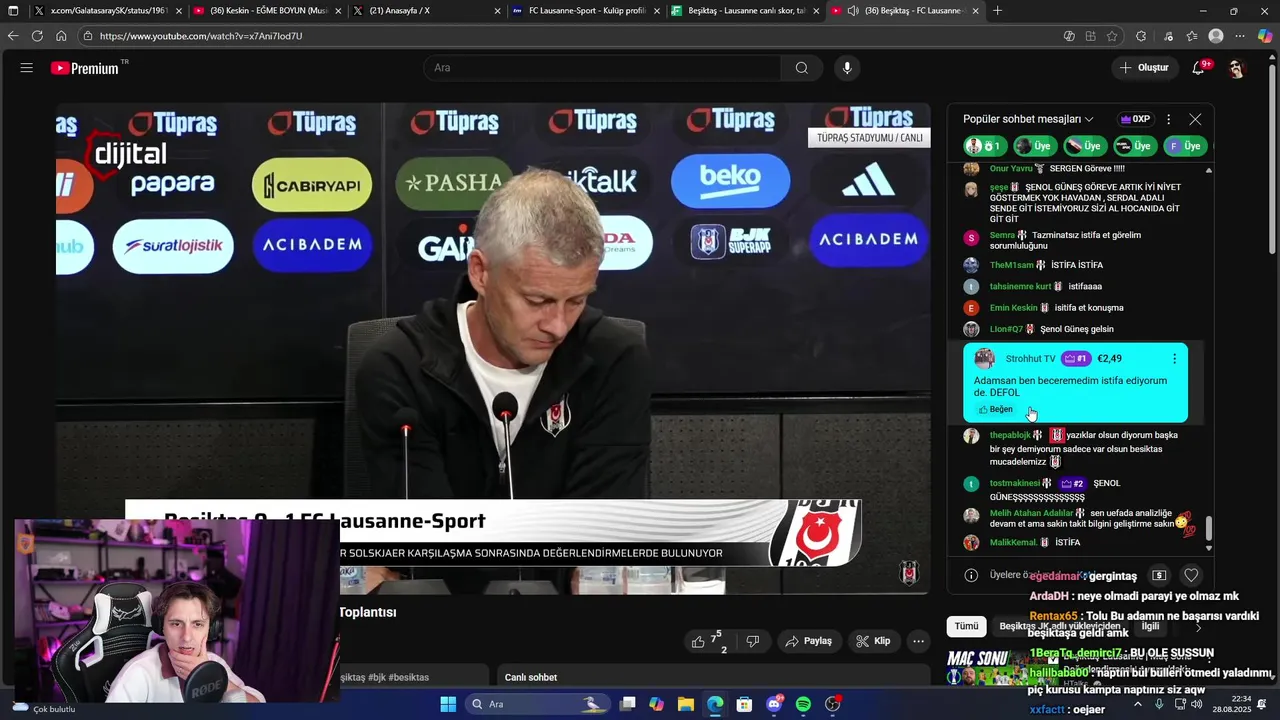Select the Tümü filter chip
Image resolution: width=1280 pixels, height=720 pixels.
pyautogui.click(x=966, y=626)
